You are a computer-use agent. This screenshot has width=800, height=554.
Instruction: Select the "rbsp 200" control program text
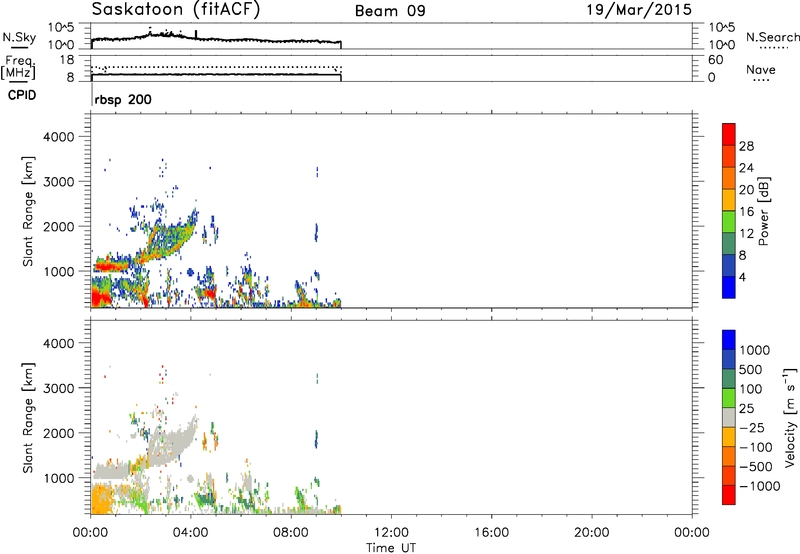[x=123, y=99]
